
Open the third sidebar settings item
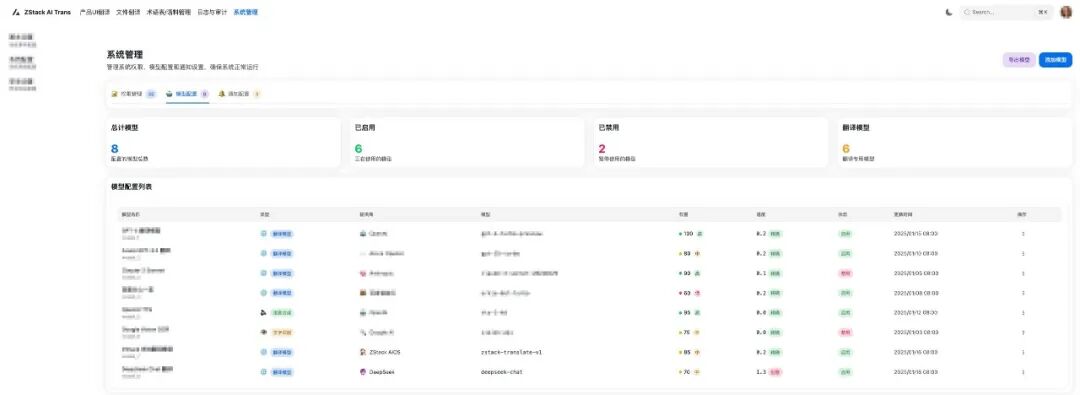(23, 84)
